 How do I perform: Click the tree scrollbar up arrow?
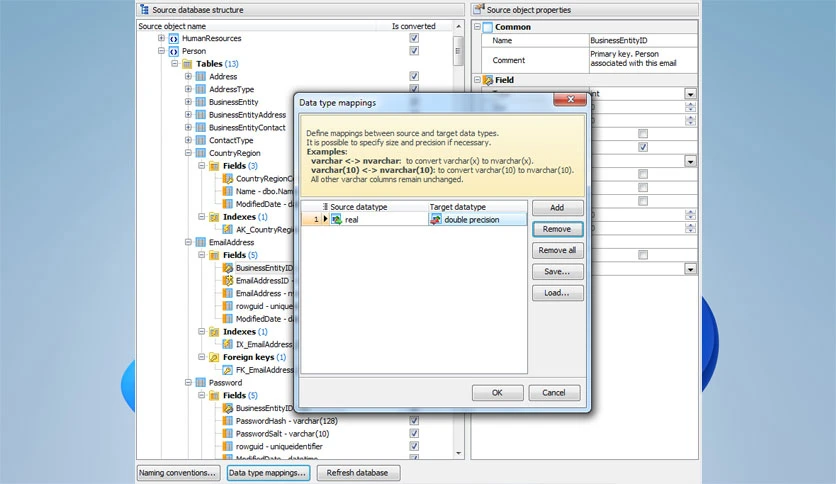459,26
